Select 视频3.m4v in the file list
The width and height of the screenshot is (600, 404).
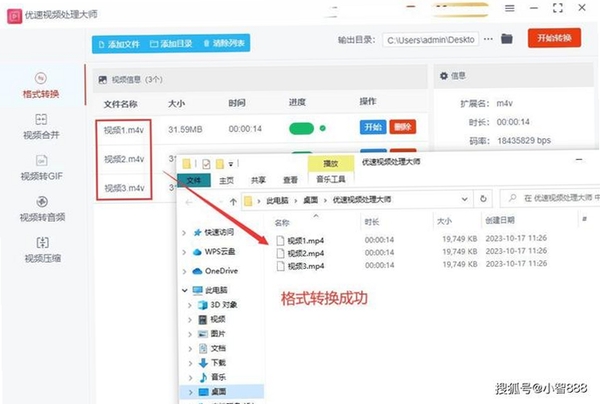tap(124, 188)
